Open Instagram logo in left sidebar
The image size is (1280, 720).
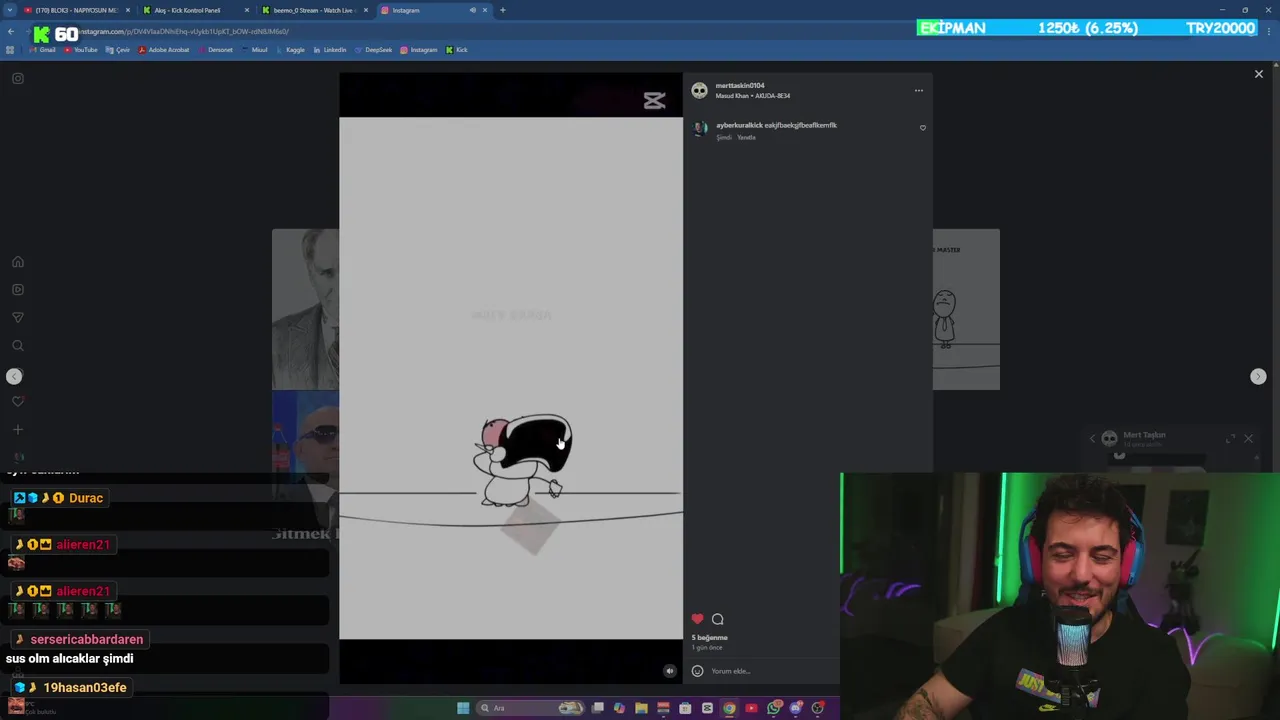[18, 78]
